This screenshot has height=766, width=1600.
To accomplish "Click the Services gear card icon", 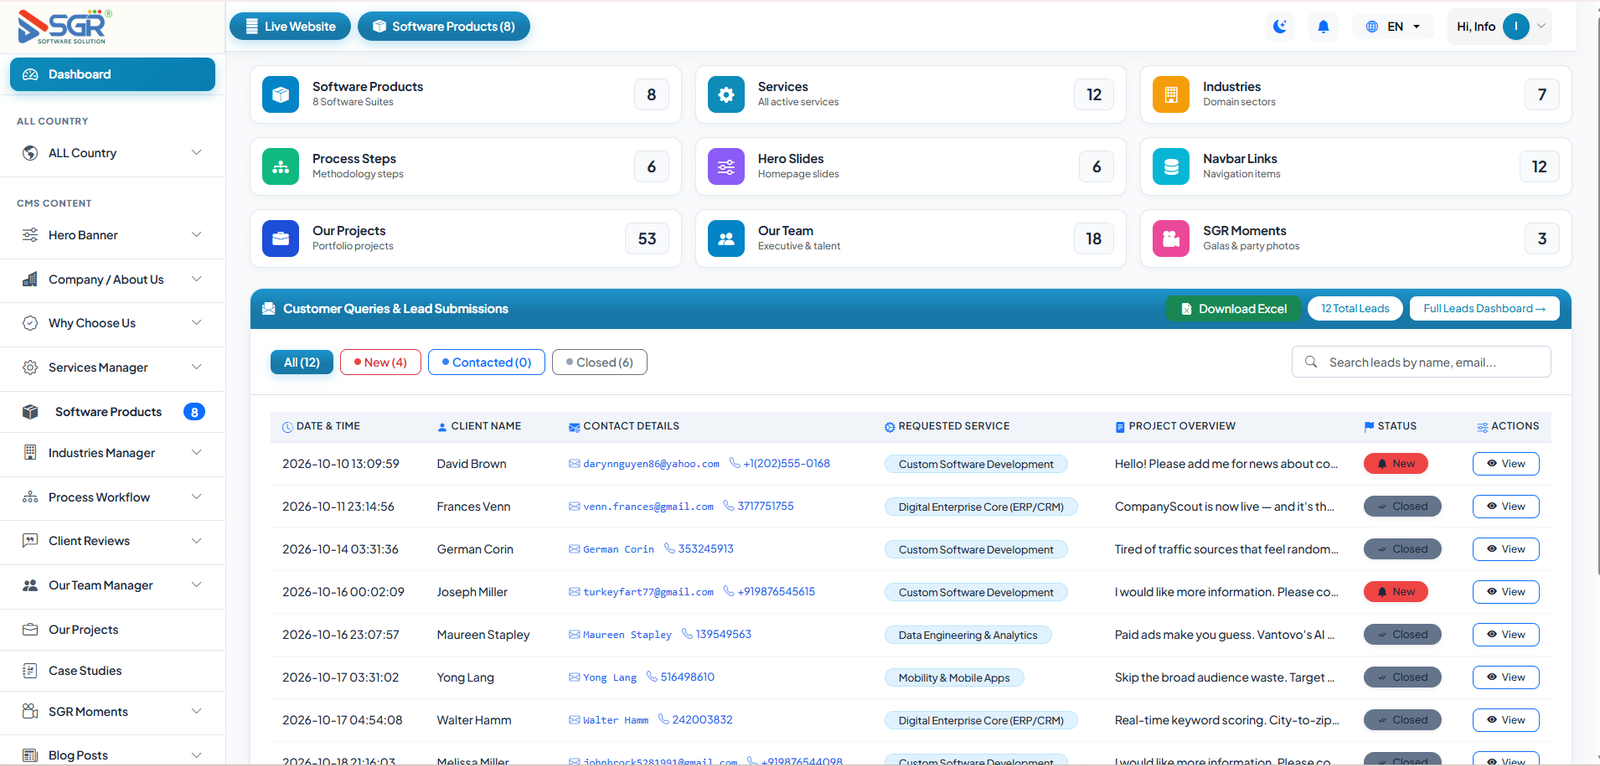I will point(726,95).
